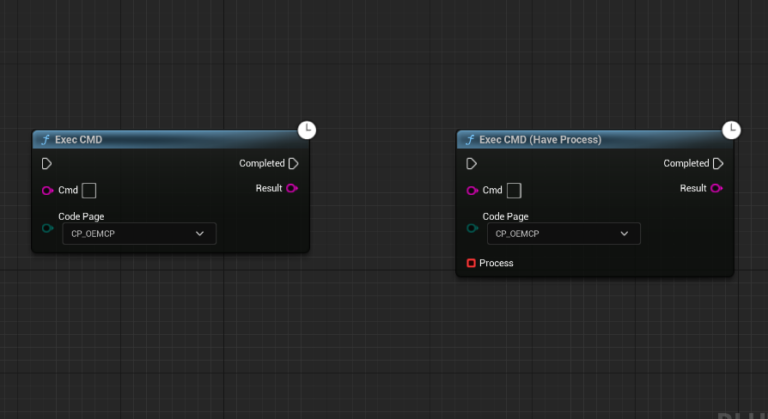Open Code Page dropdown on Exec CMD node
Image resolution: width=768 pixels, height=419 pixels.
pyautogui.click(x=139, y=234)
